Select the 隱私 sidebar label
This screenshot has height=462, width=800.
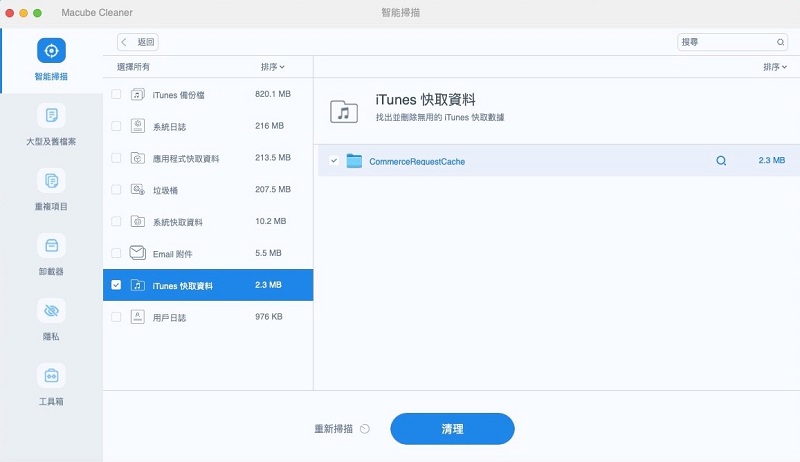(x=51, y=337)
